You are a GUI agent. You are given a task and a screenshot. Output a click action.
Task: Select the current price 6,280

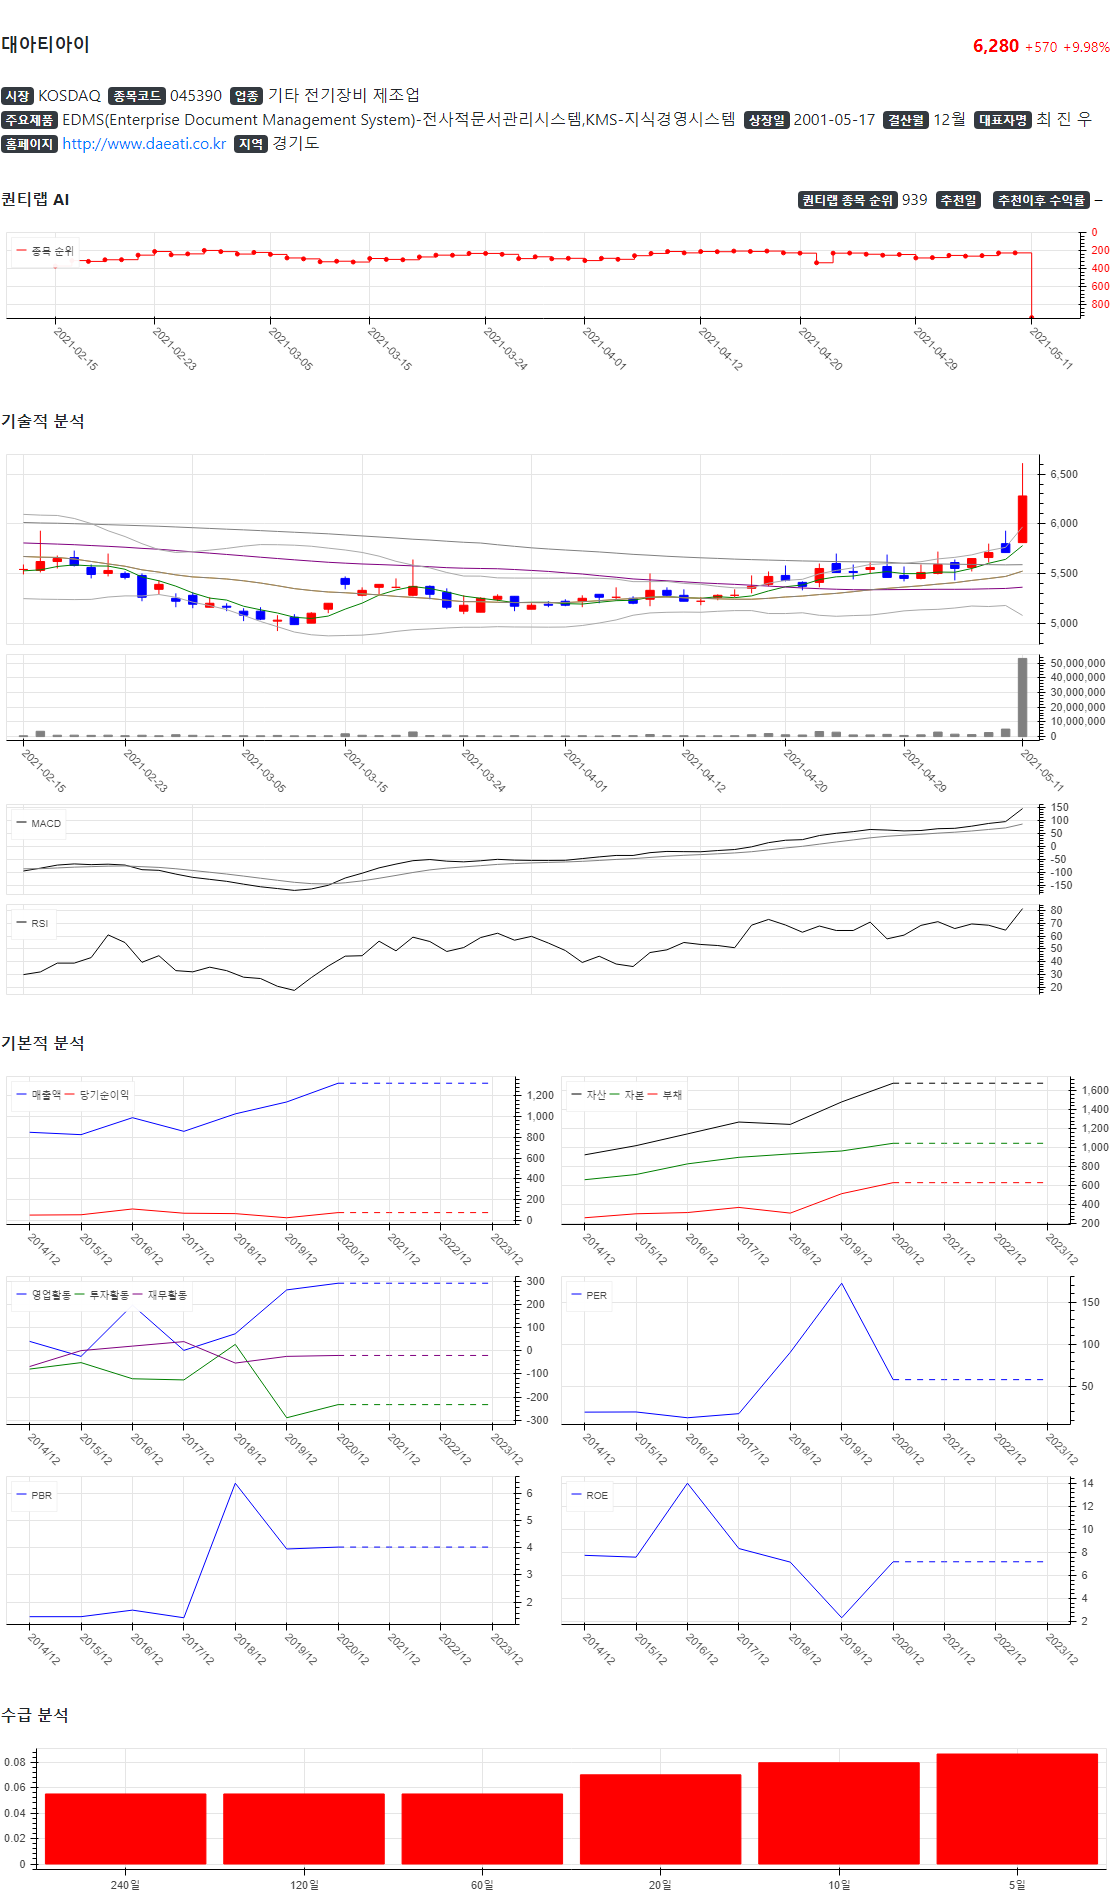[996, 46]
